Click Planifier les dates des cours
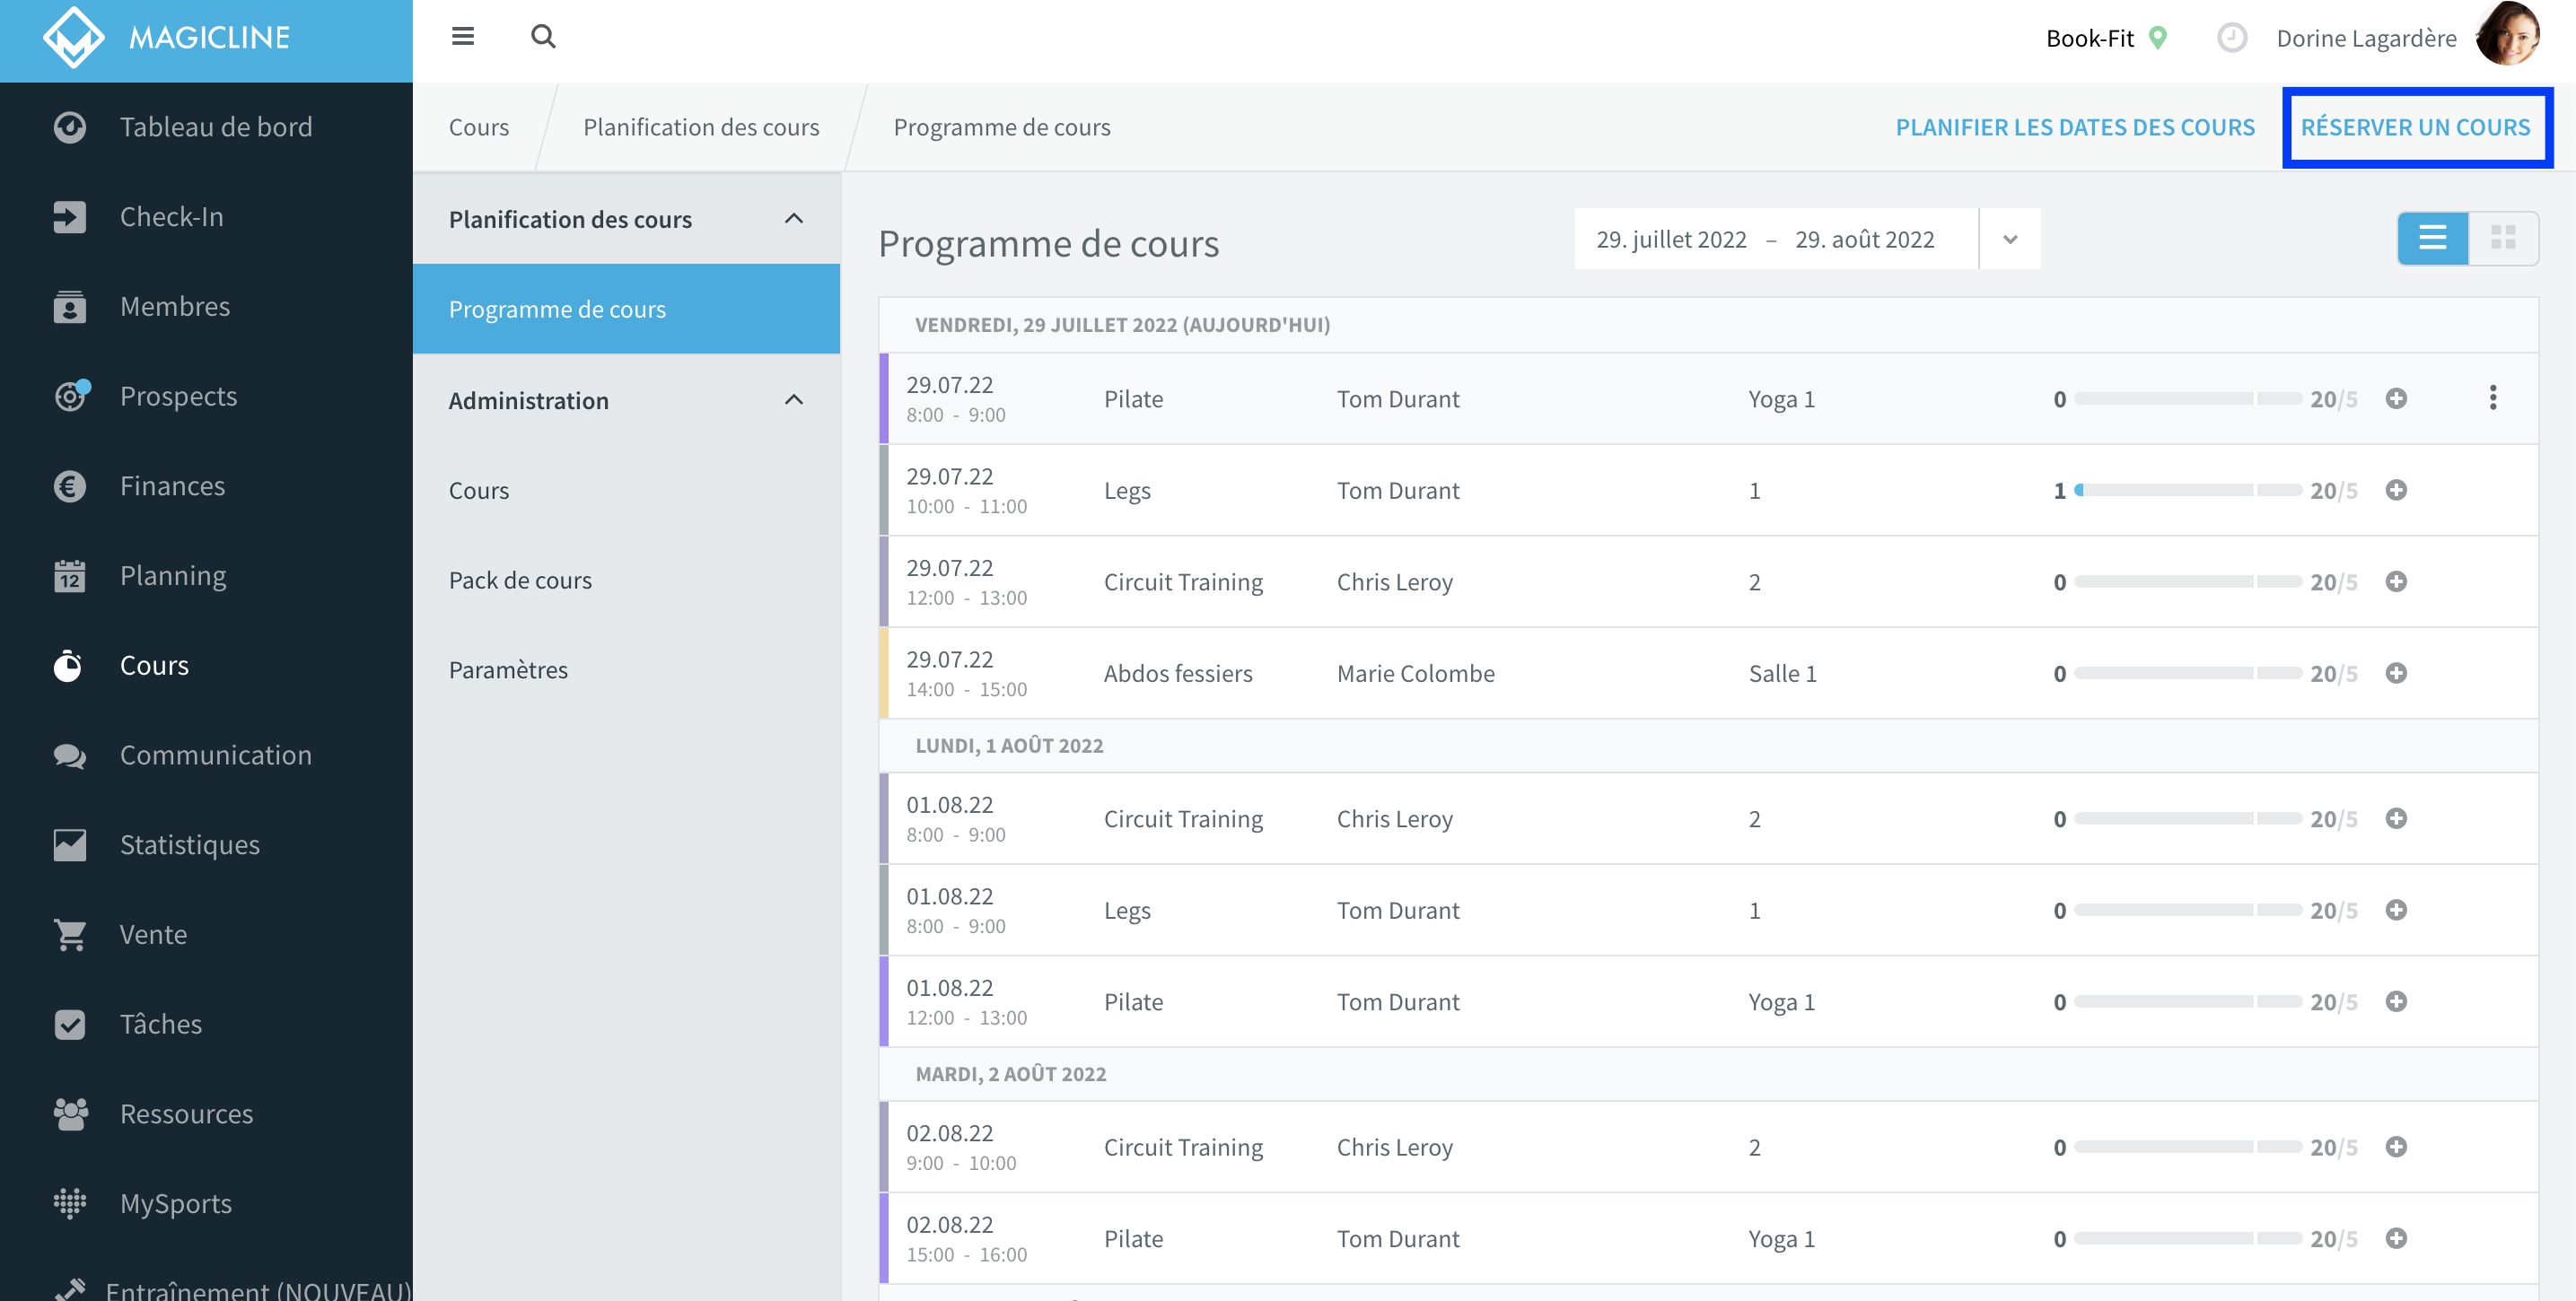 click(x=2075, y=128)
